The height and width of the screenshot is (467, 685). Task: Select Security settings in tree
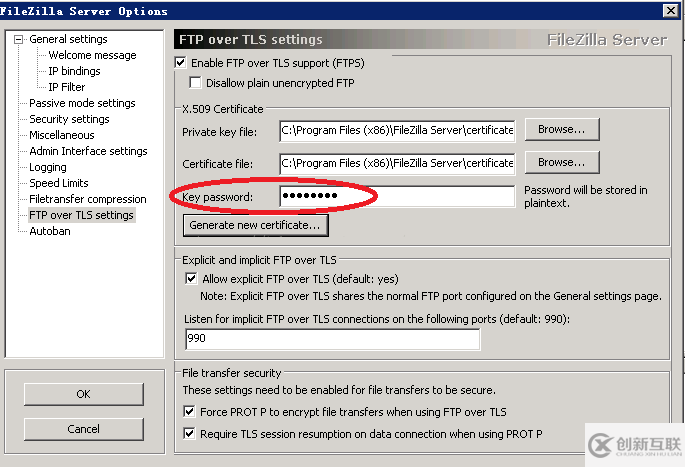(x=69, y=119)
